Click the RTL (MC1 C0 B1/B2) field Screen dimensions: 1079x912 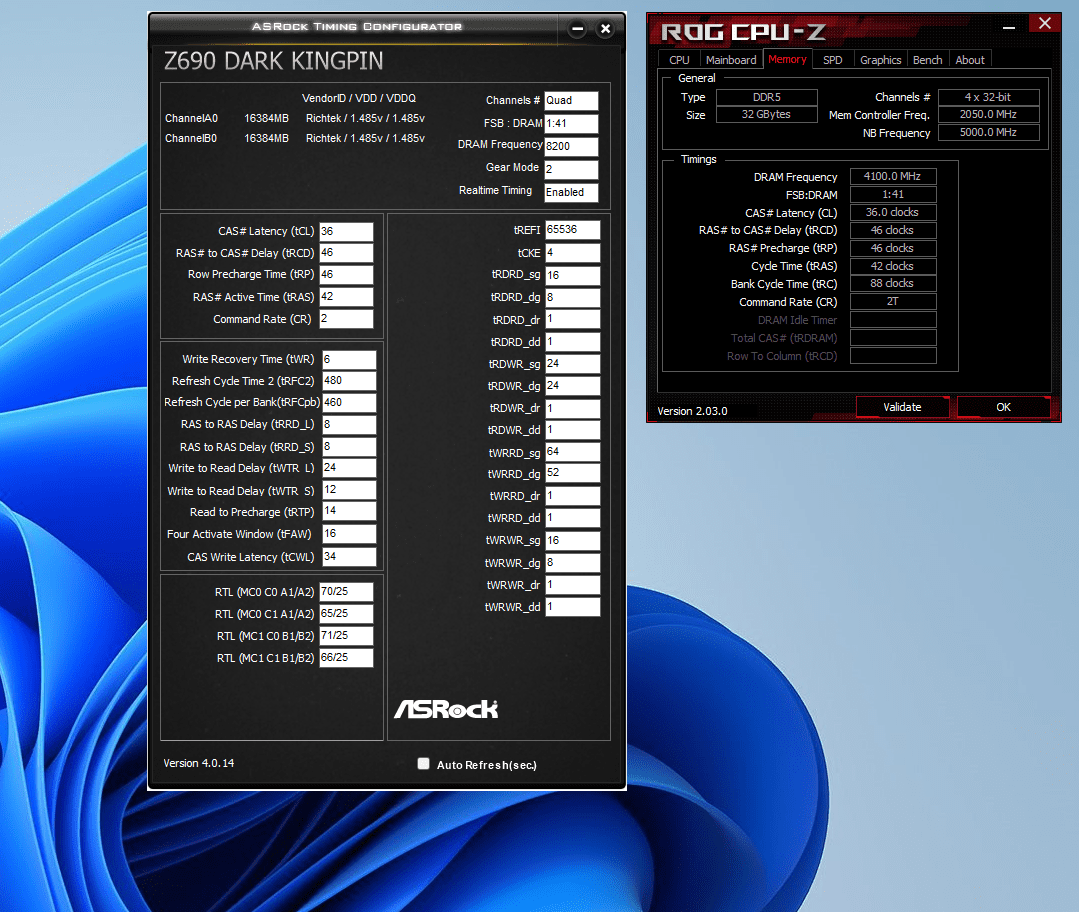(346, 635)
